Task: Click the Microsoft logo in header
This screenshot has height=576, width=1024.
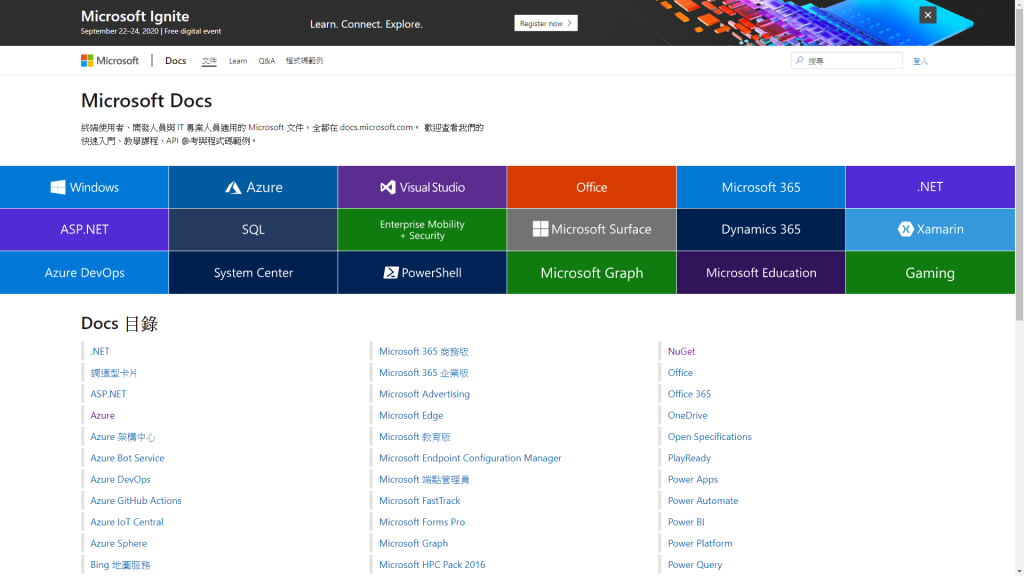Action: click(110, 61)
